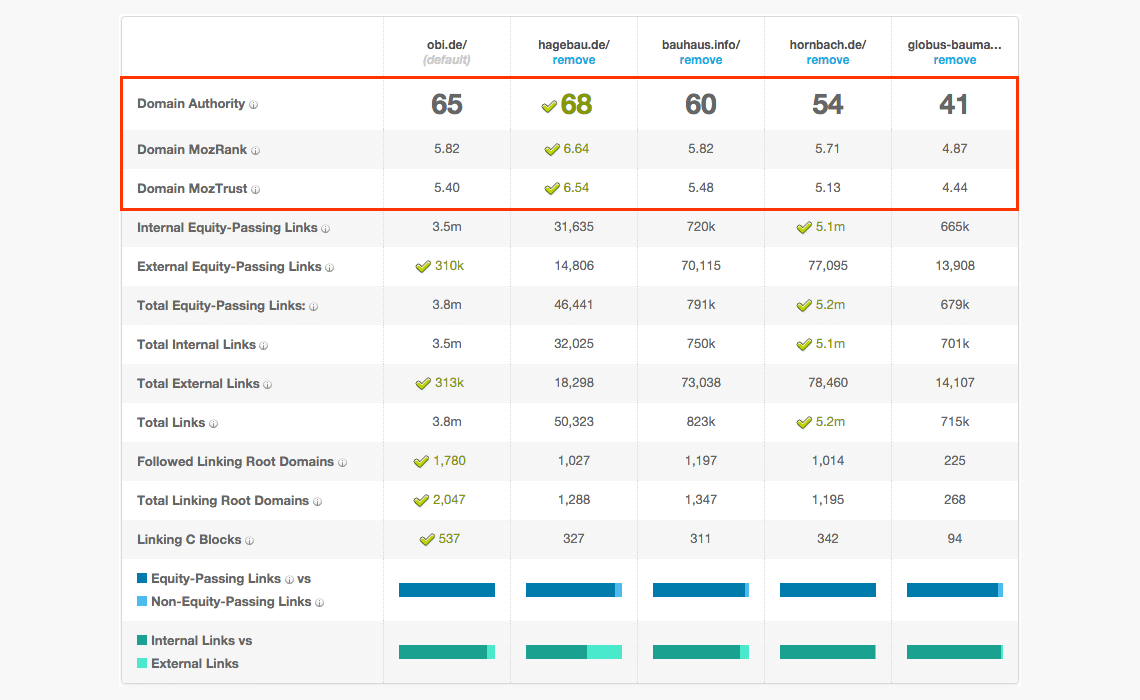
Task: Click the Internal Links vs legend label
Action: pos(201,640)
